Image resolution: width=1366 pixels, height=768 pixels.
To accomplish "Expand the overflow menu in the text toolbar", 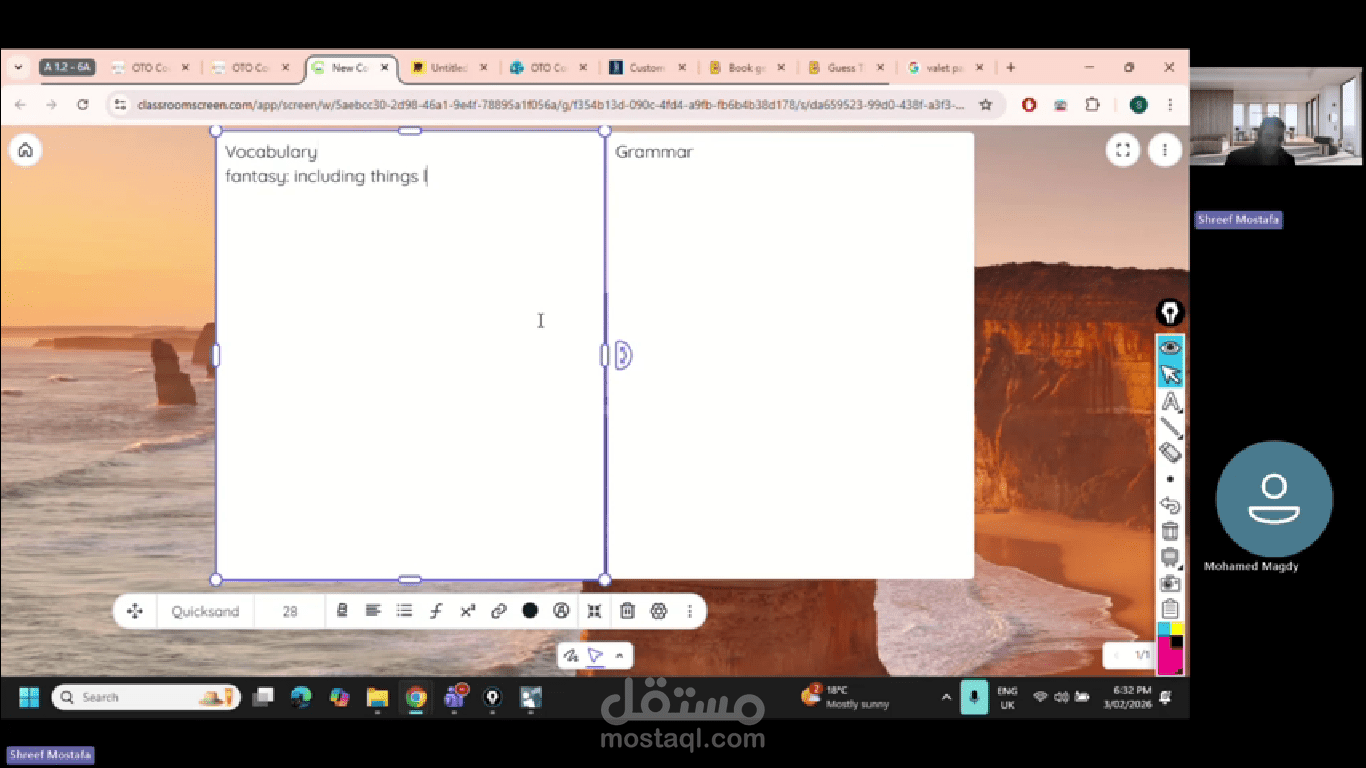I will pyautogui.click(x=690, y=611).
